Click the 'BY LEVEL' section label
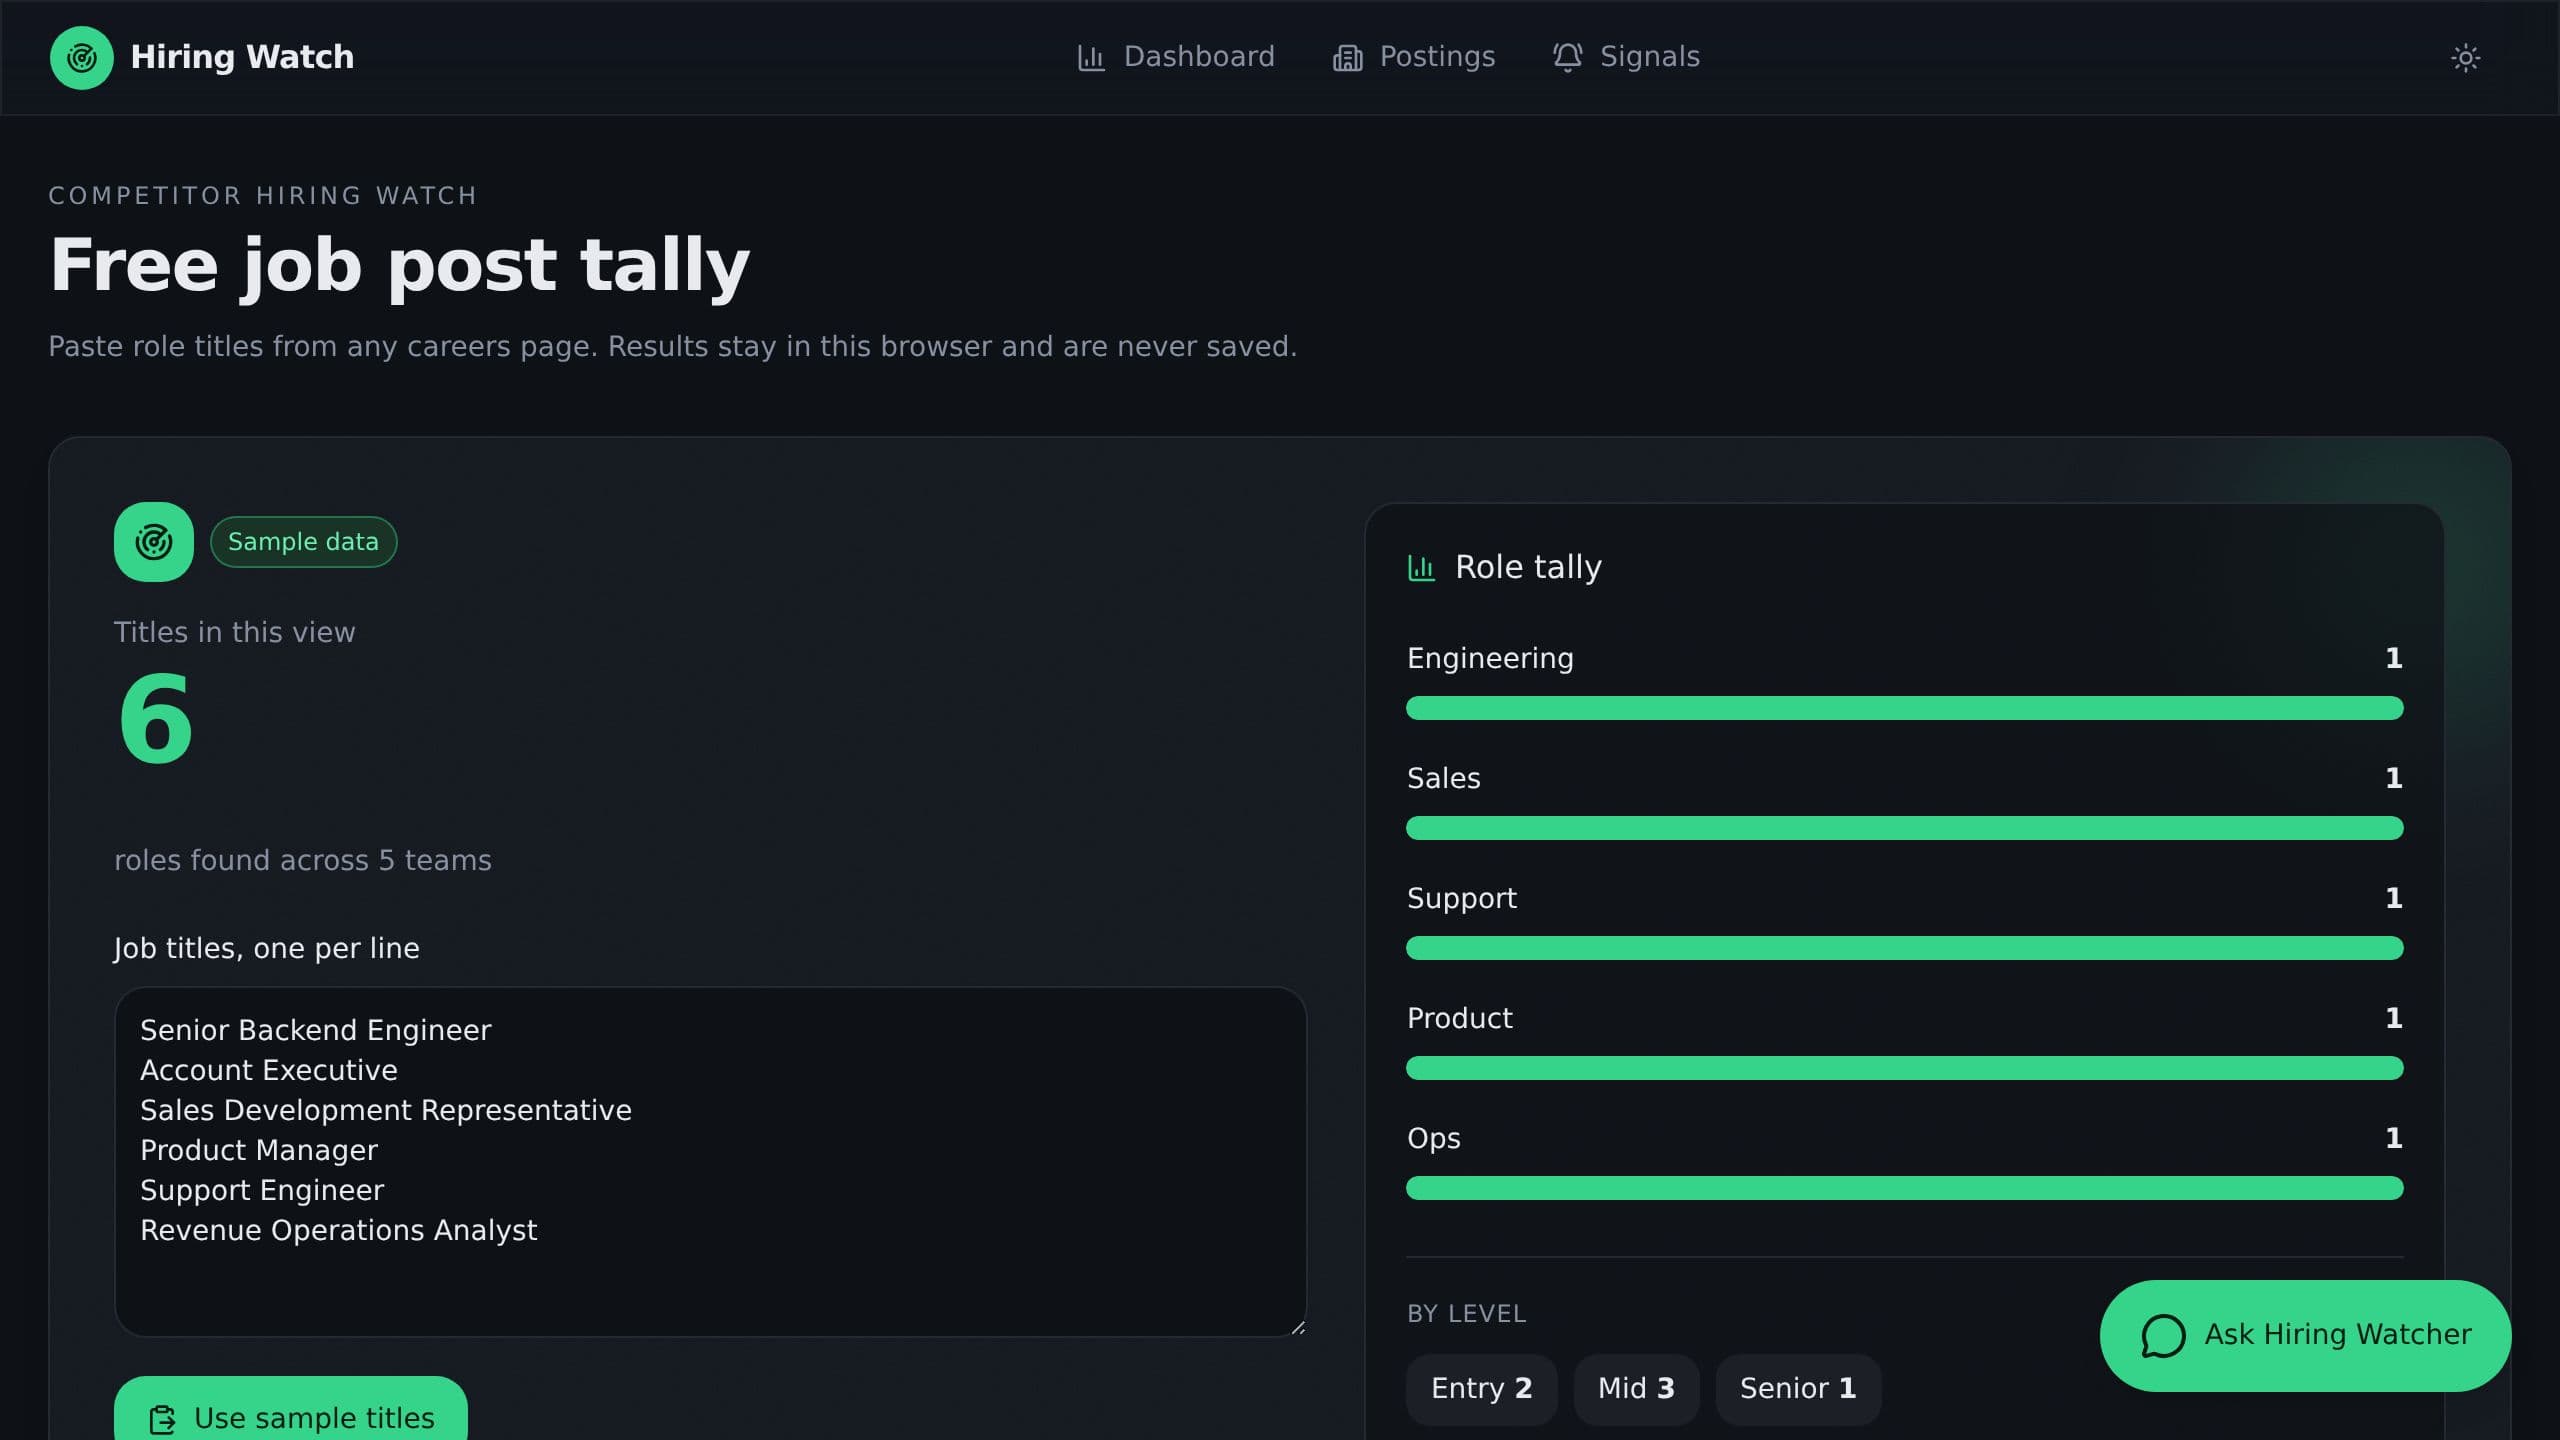This screenshot has height=1440, width=2560. pos(1466,1314)
